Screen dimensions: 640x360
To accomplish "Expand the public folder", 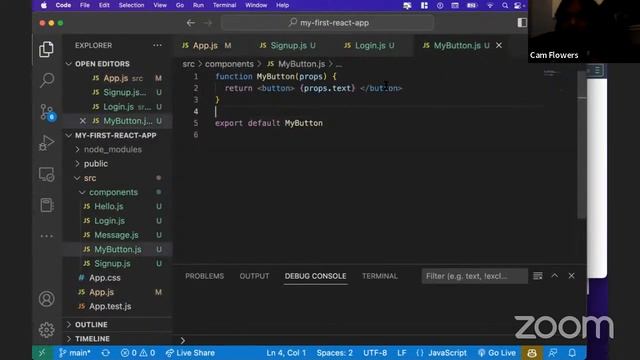I will click(77, 164).
